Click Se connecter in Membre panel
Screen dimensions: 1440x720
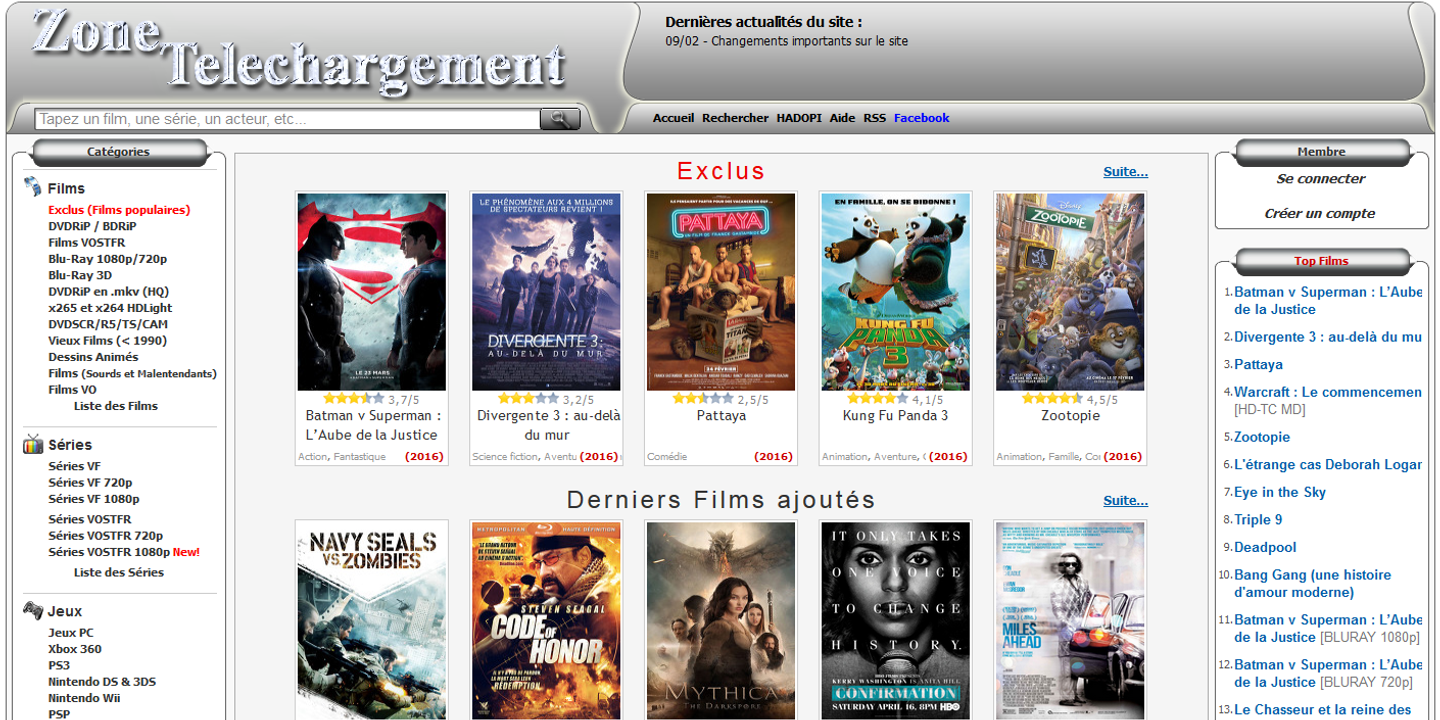1320,179
